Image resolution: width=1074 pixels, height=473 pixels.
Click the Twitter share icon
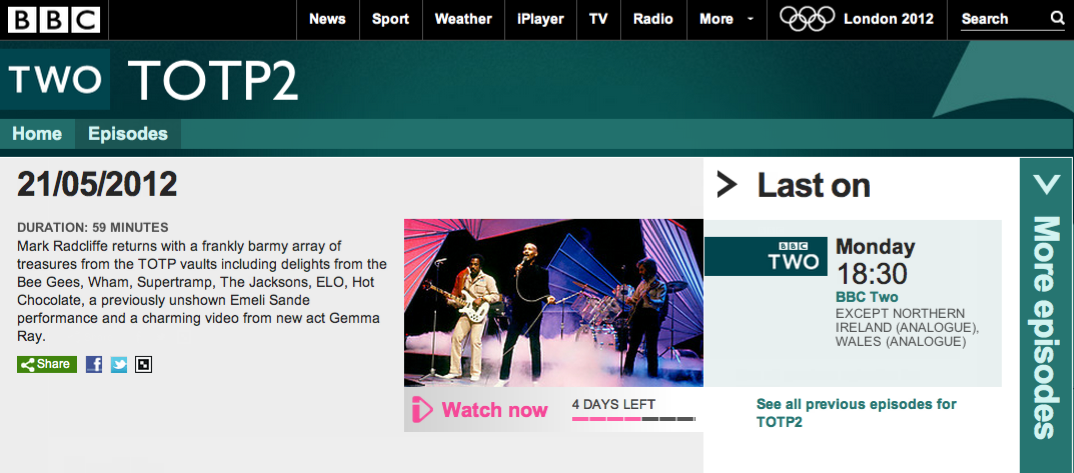119,365
